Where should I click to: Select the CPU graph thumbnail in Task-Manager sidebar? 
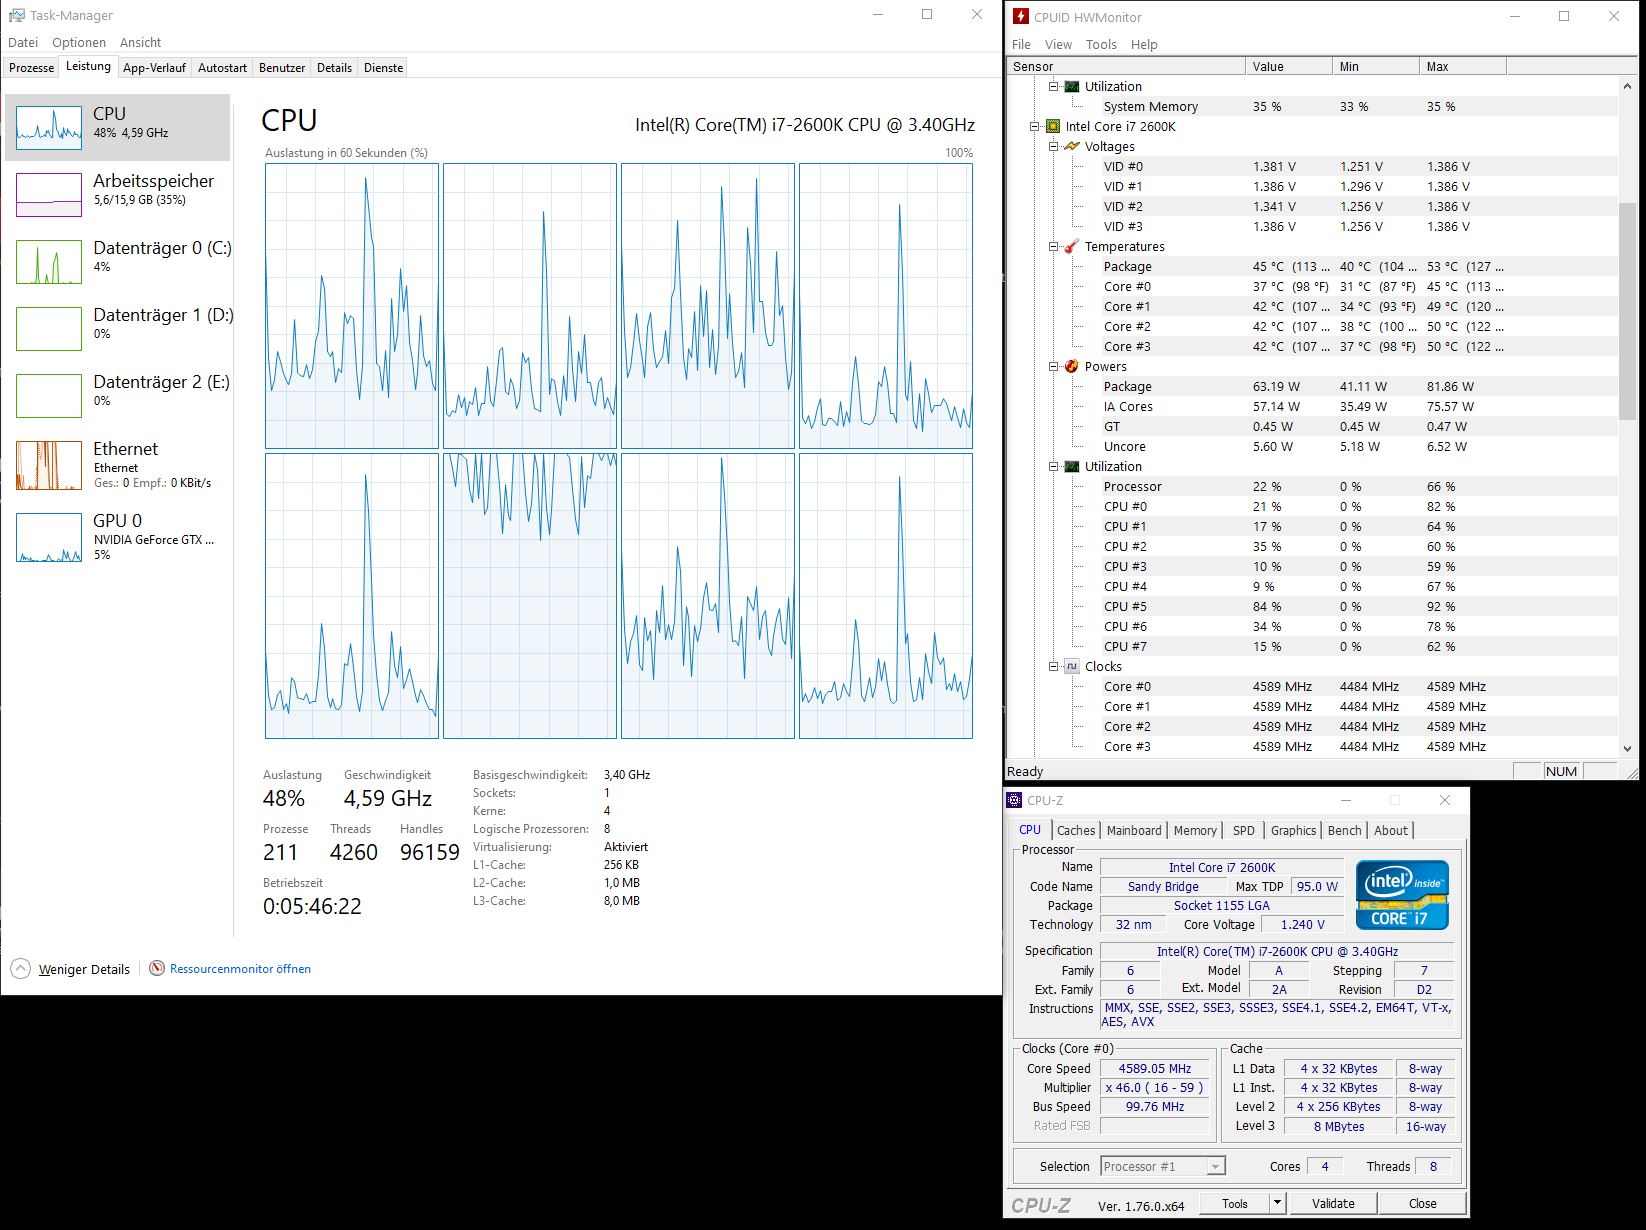click(x=49, y=127)
